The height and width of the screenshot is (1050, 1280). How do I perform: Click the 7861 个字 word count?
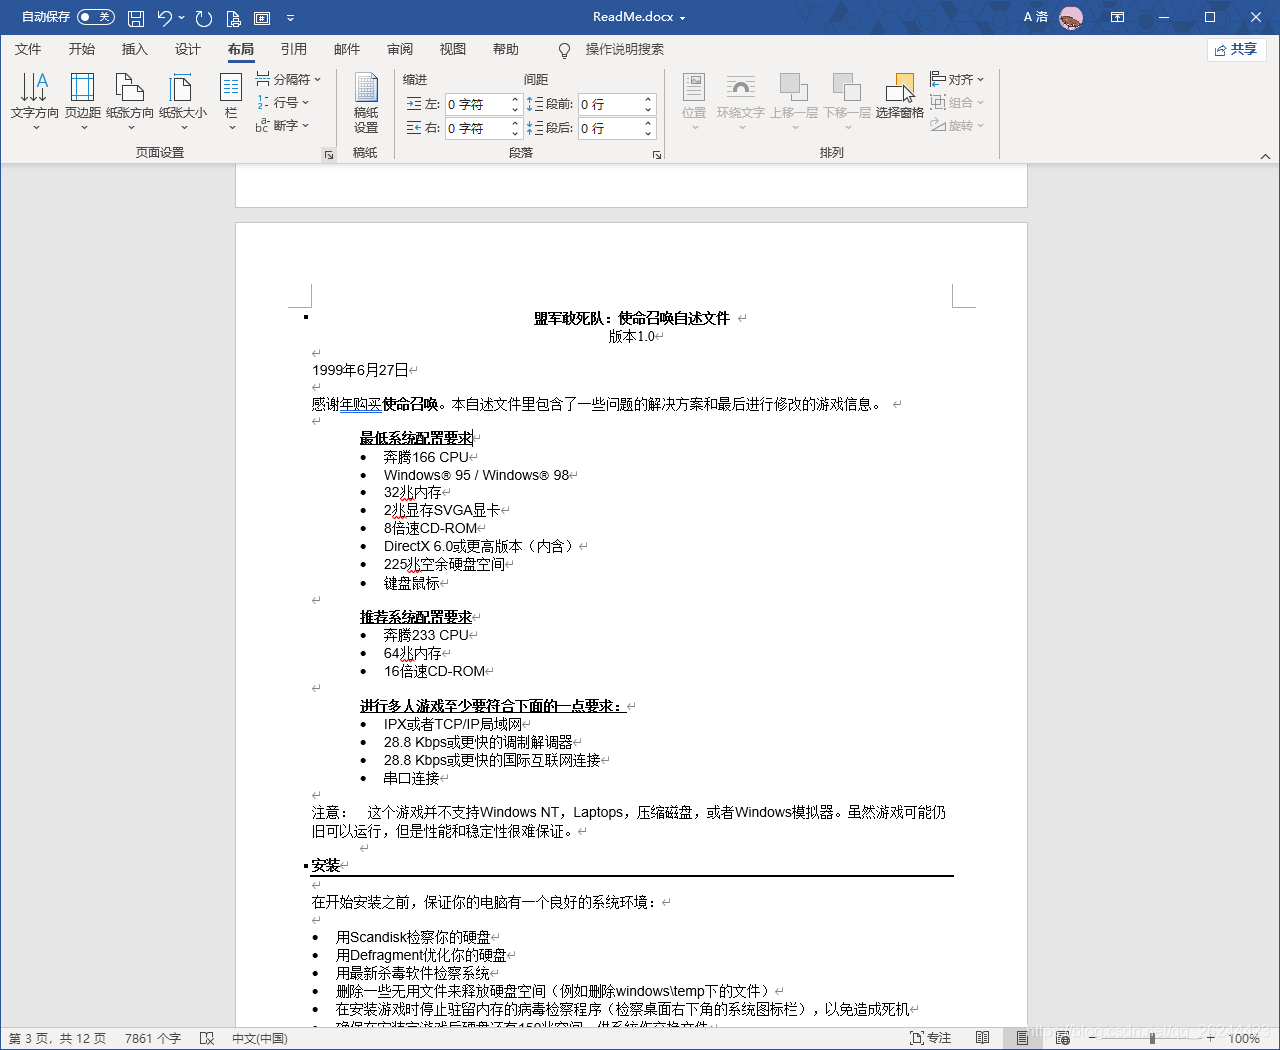(x=153, y=1038)
